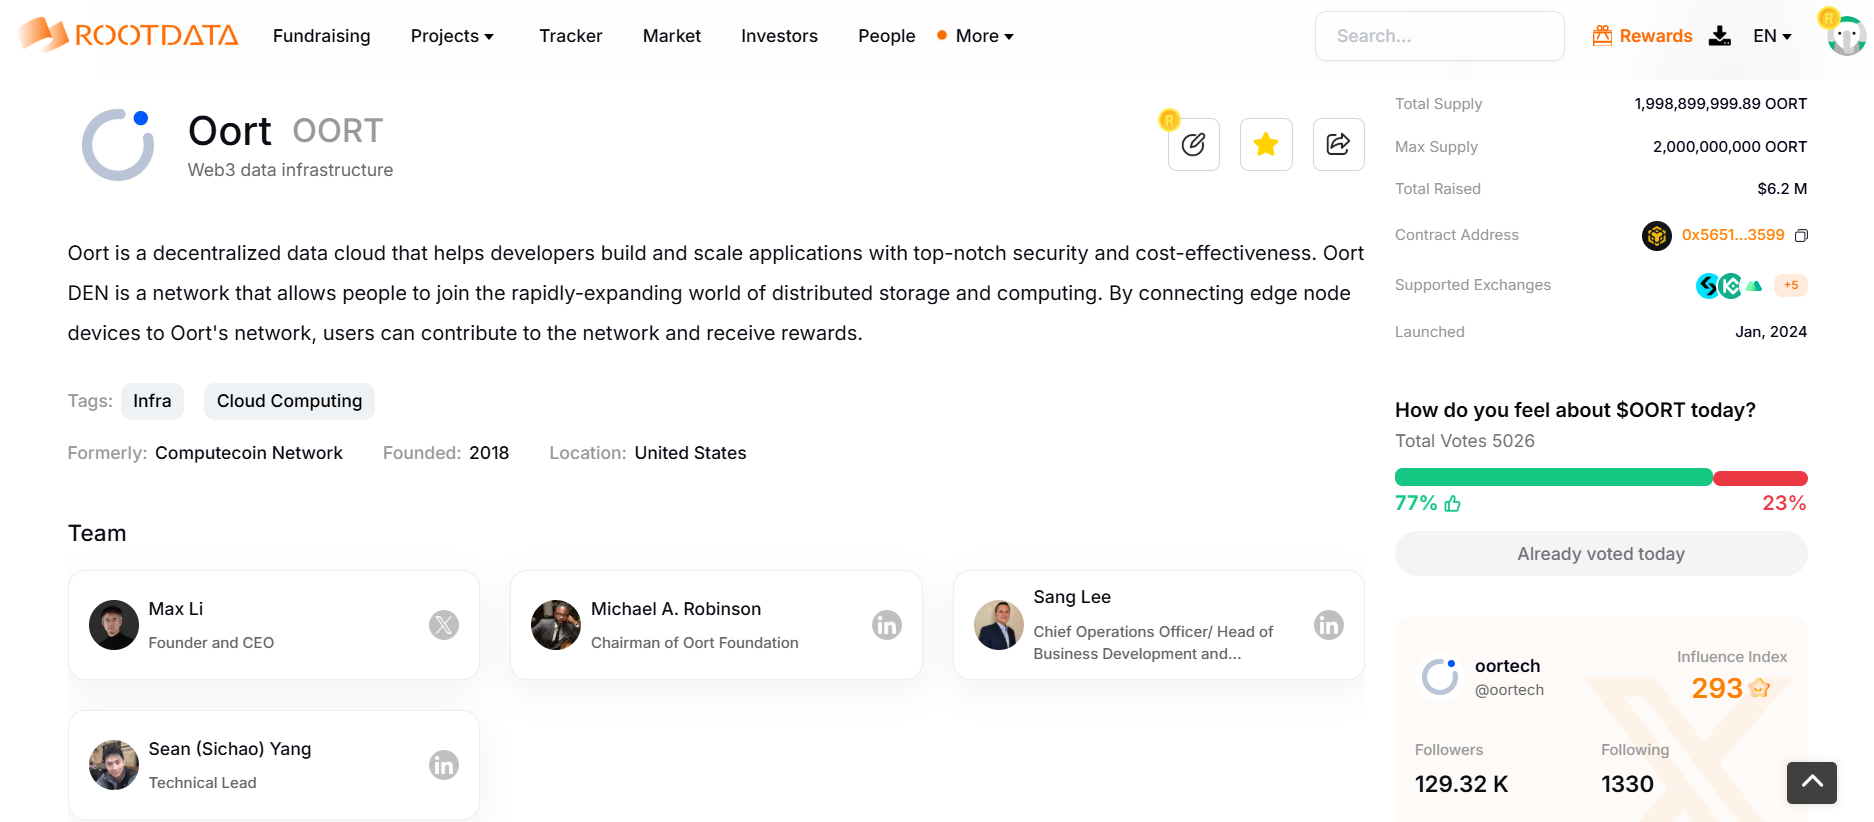Open Michael A. Robinson's LinkedIn icon
The height and width of the screenshot is (822, 1874).
click(886, 625)
